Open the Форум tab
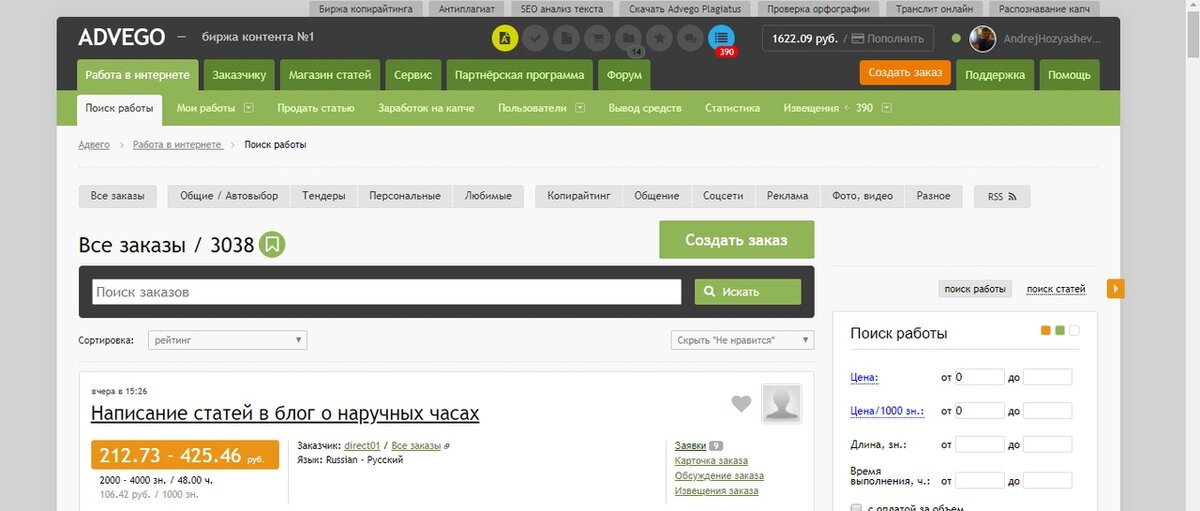Viewport: 1200px width, 511px height. click(x=624, y=75)
